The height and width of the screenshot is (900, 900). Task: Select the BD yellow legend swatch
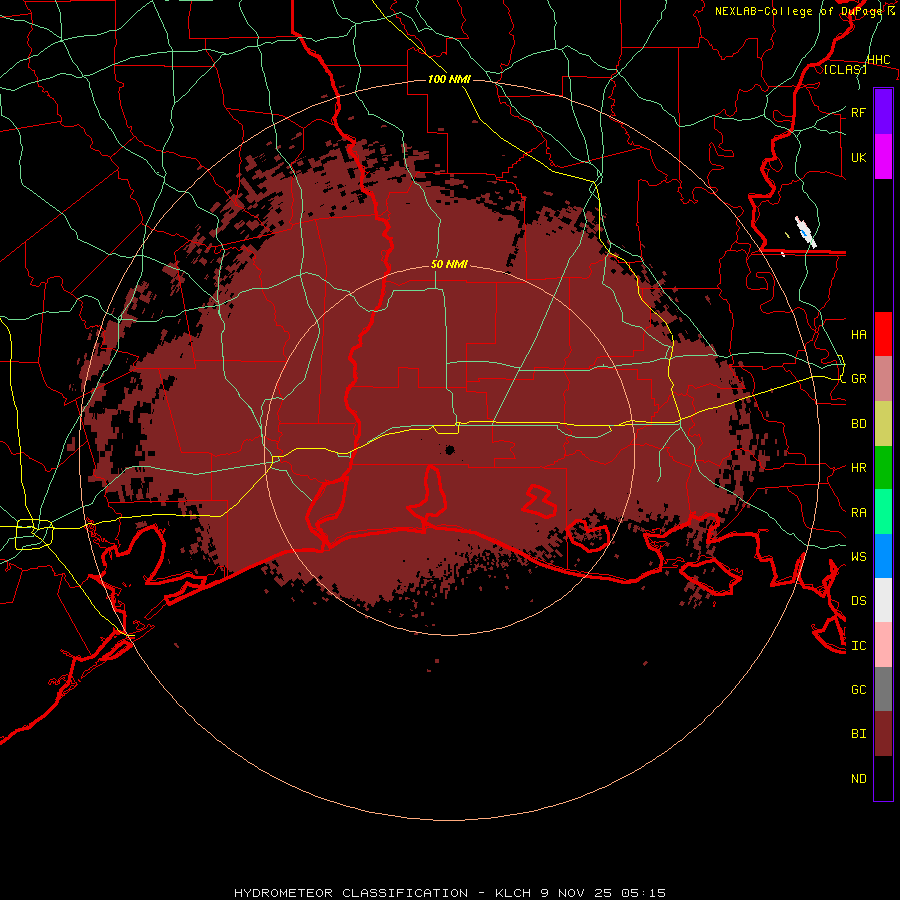point(883,424)
